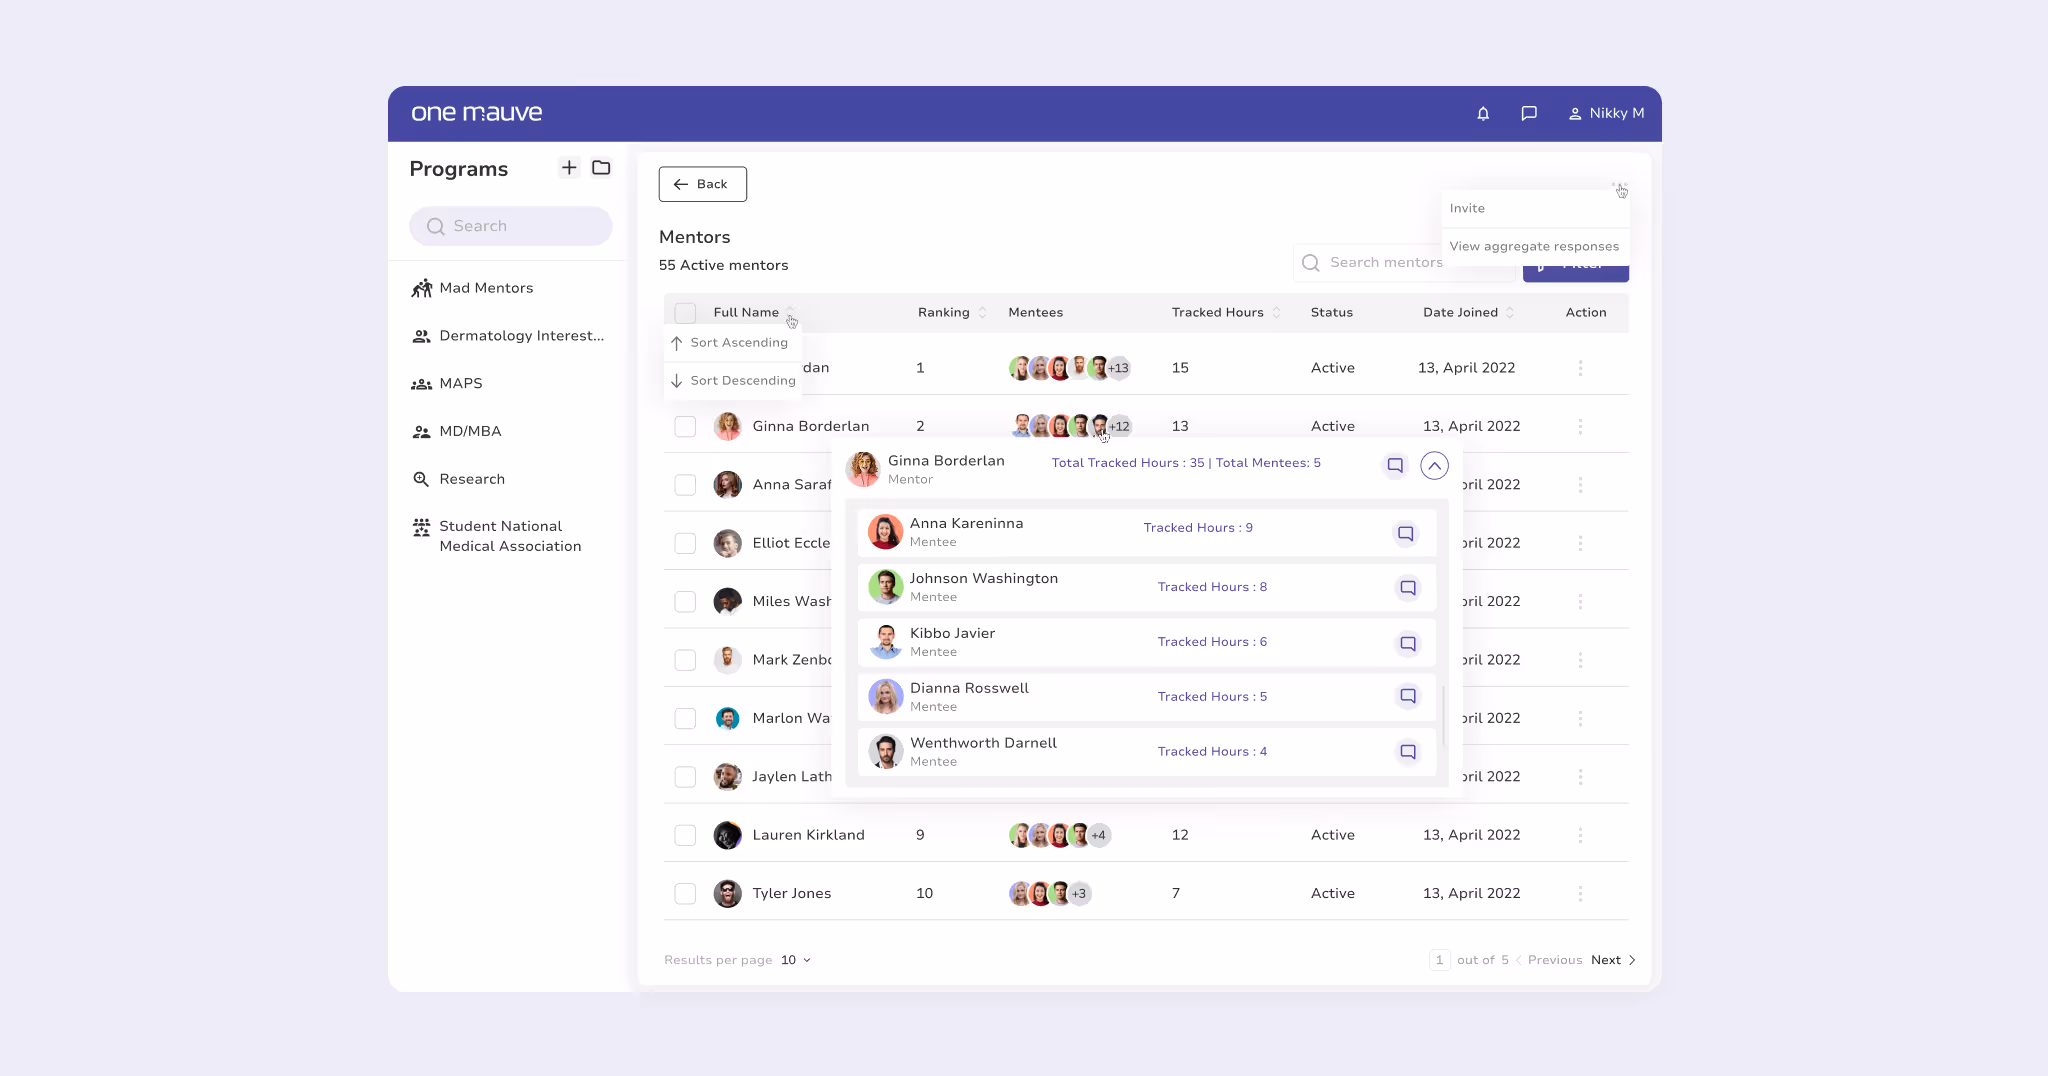Open action menu for Lauren Kirkland row
Image resolution: width=2048 pixels, height=1076 pixels.
[x=1580, y=835]
